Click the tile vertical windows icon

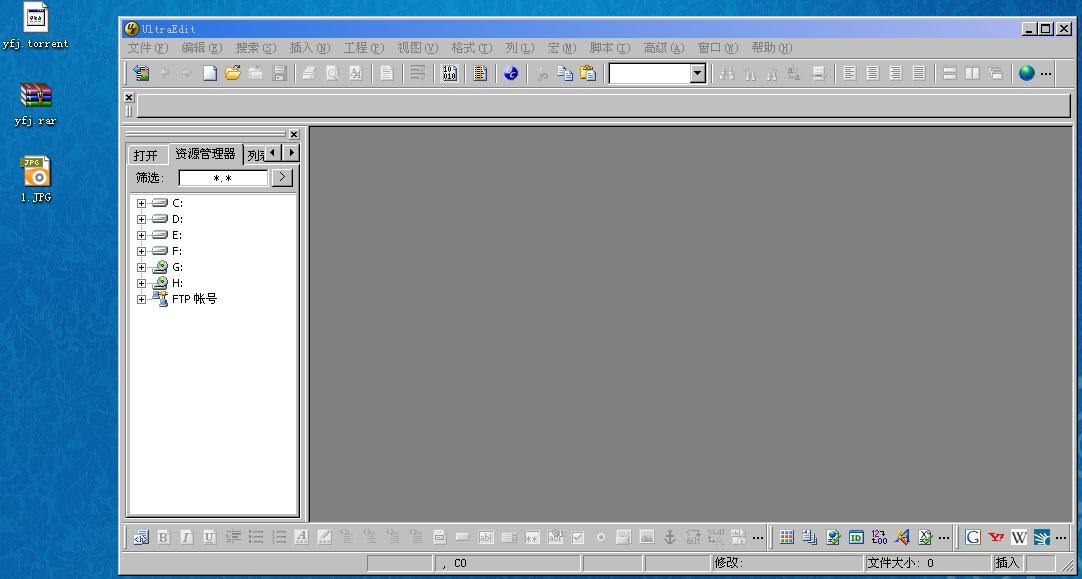[x=972, y=72]
